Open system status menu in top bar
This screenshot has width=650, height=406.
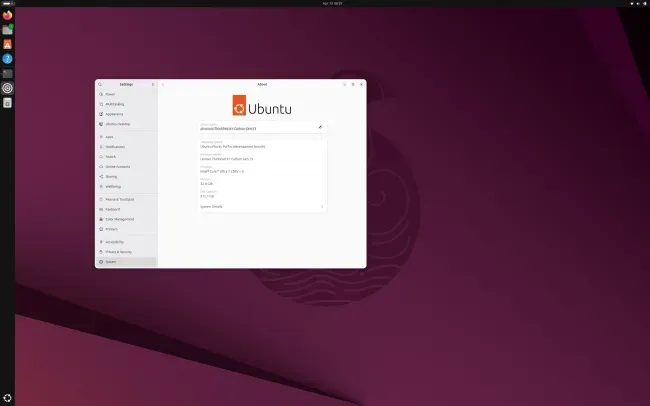tap(638, 3)
